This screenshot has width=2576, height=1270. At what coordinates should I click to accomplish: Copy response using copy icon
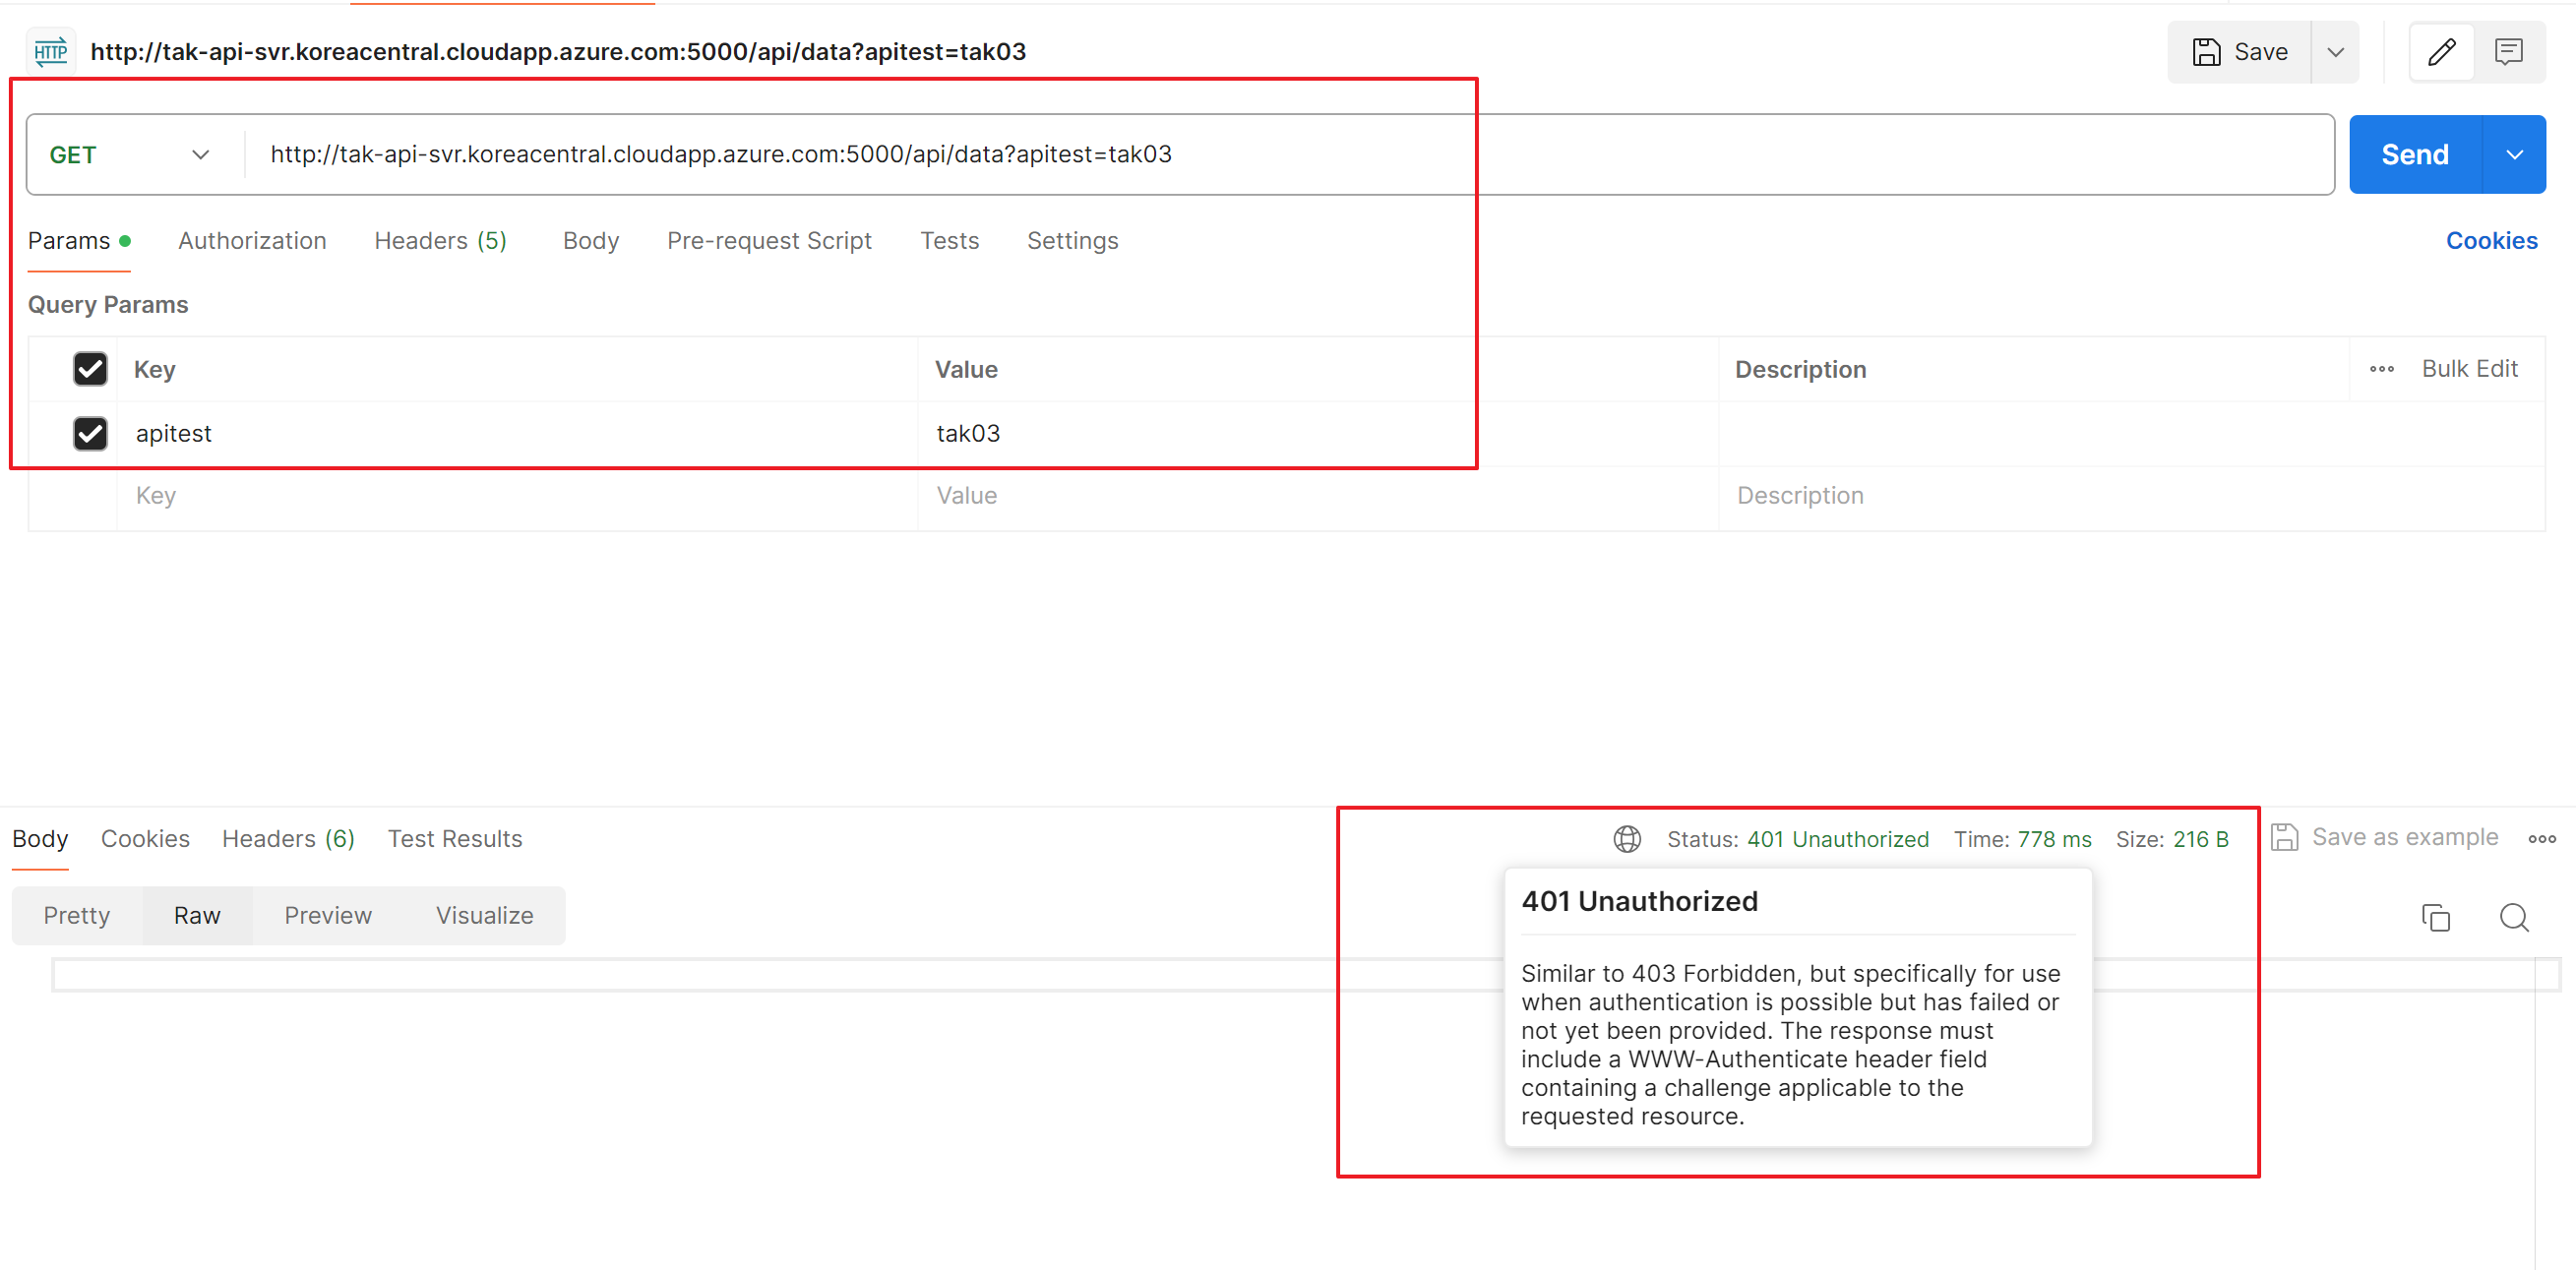coord(2435,917)
